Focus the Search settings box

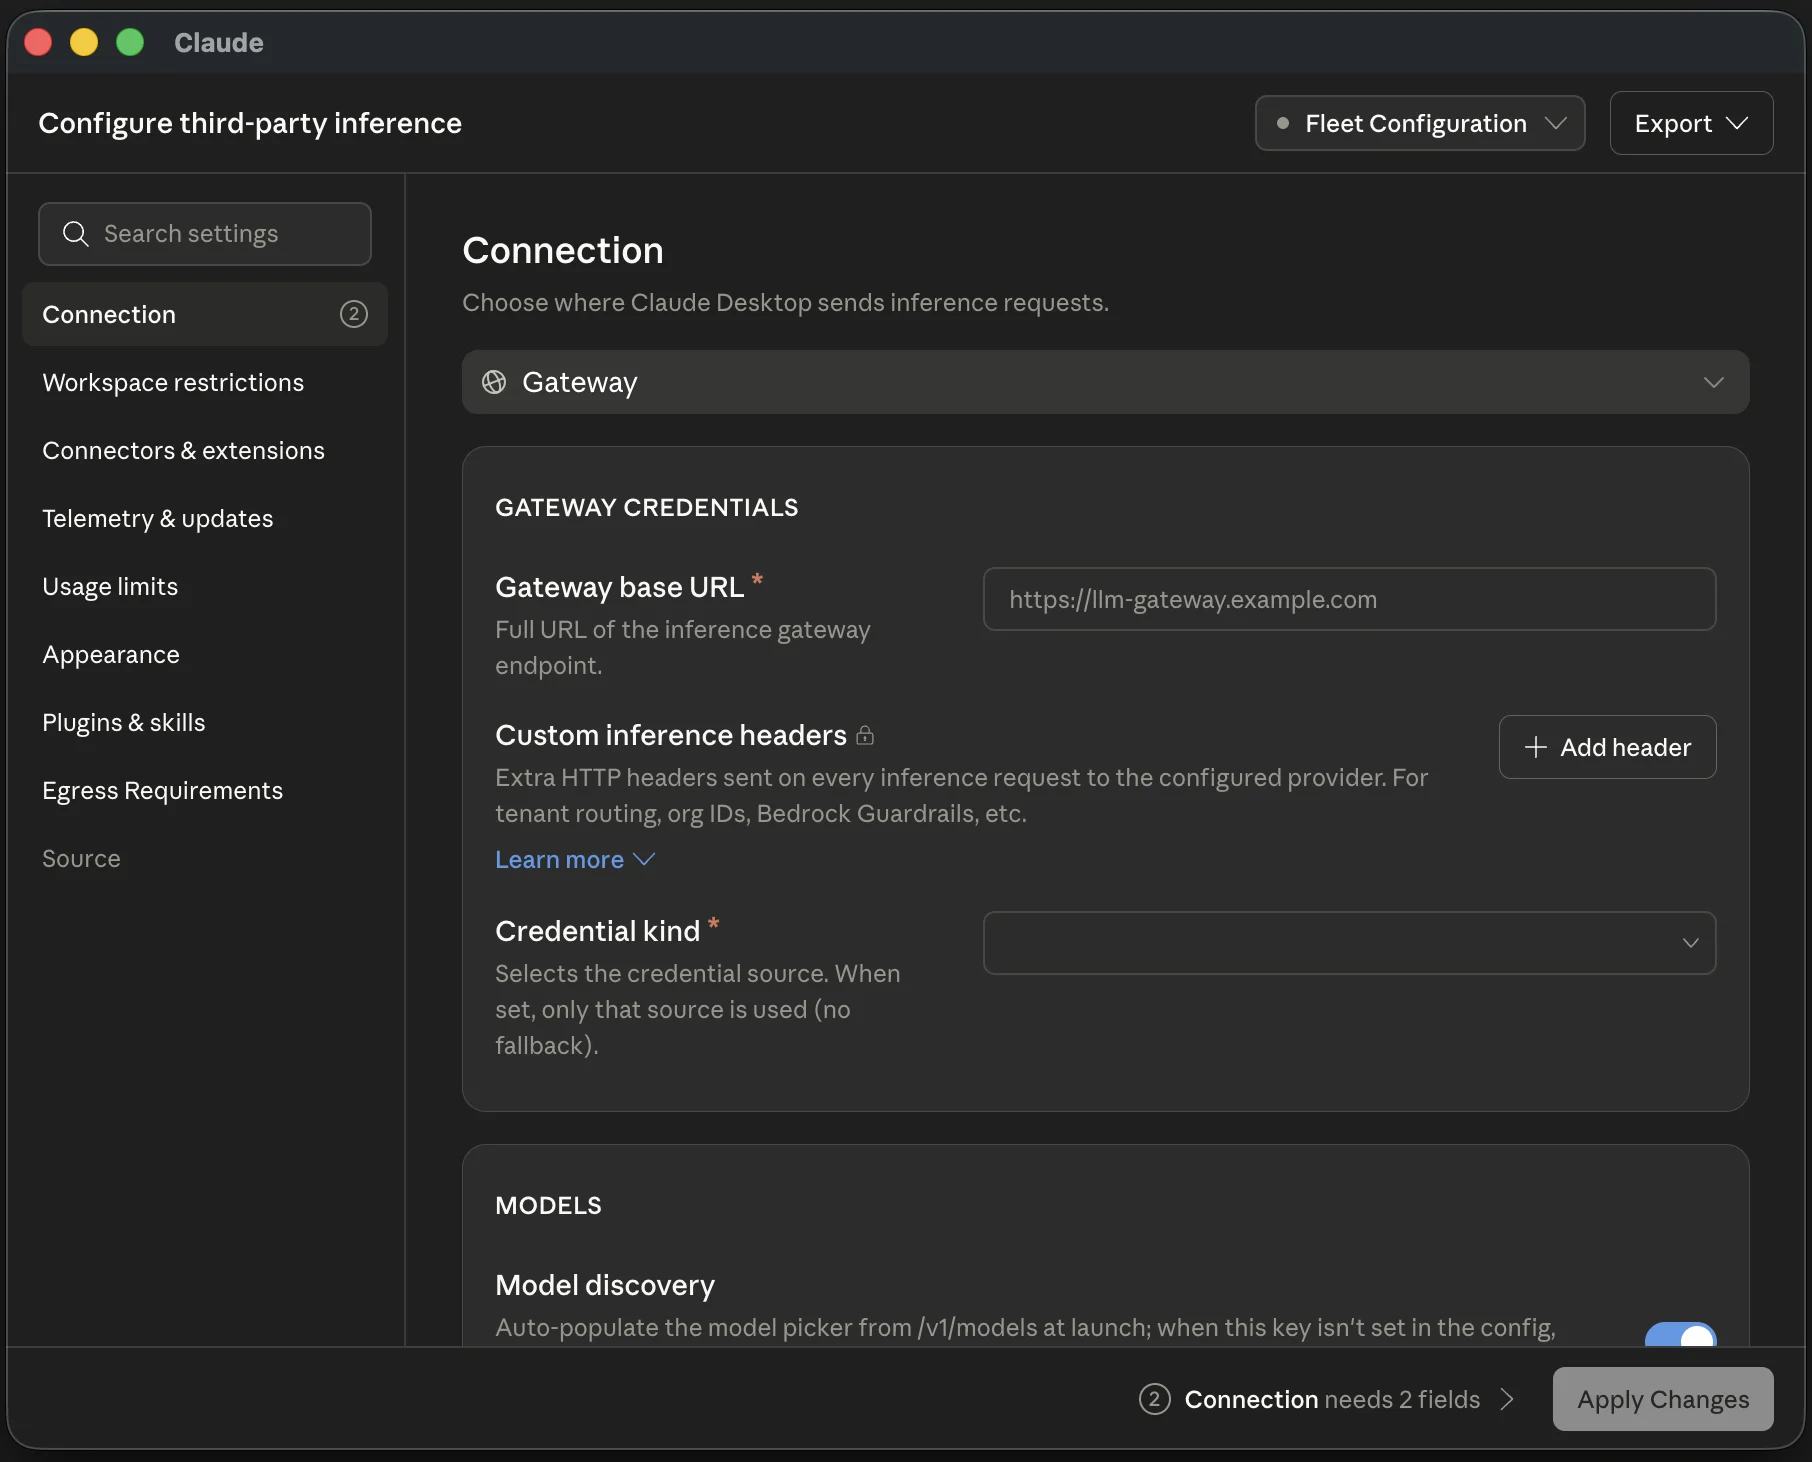pos(205,234)
